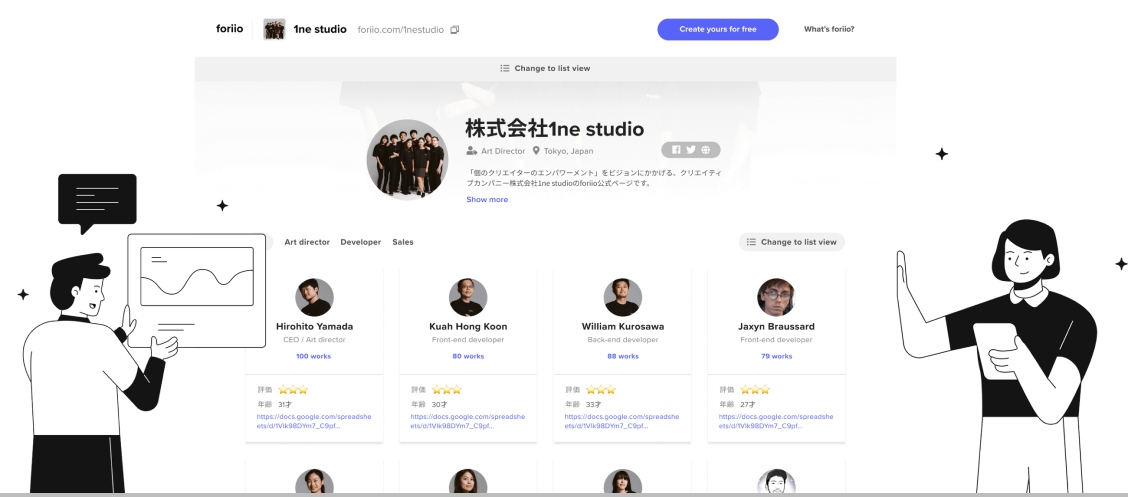
Task: Click the location pin icon
Action: click(x=536, y=151)
